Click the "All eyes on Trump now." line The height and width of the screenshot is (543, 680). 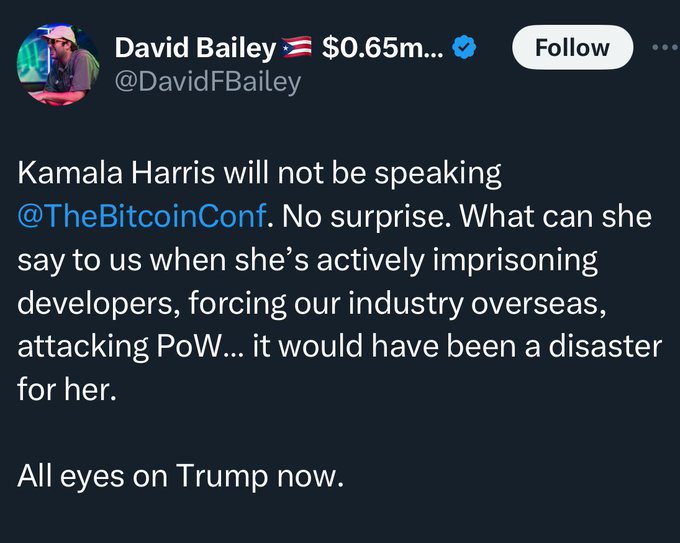(x=180, y=476)
